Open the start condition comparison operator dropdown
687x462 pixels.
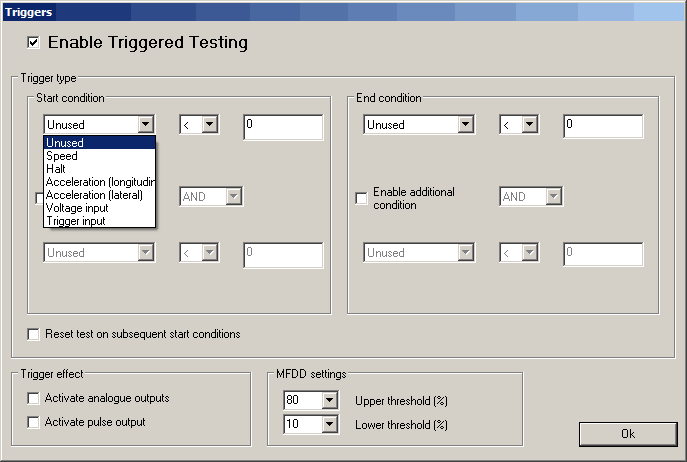[210, 125]
